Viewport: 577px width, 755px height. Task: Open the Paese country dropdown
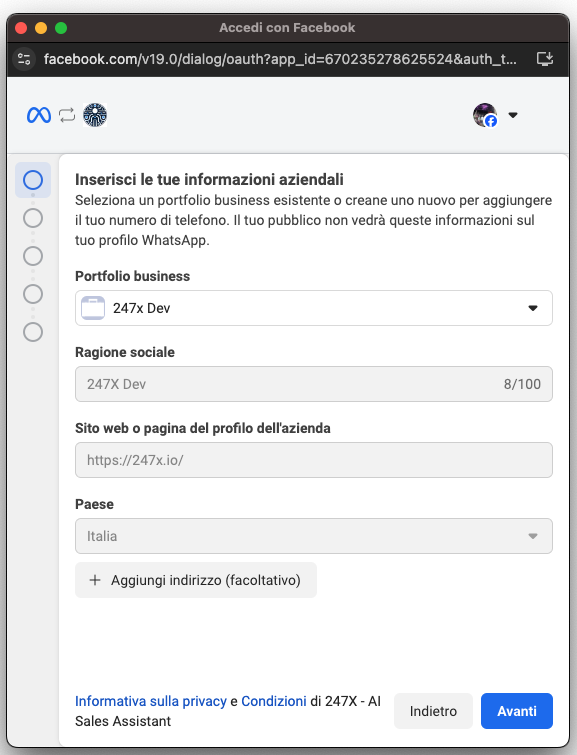[x=314, y=536]
